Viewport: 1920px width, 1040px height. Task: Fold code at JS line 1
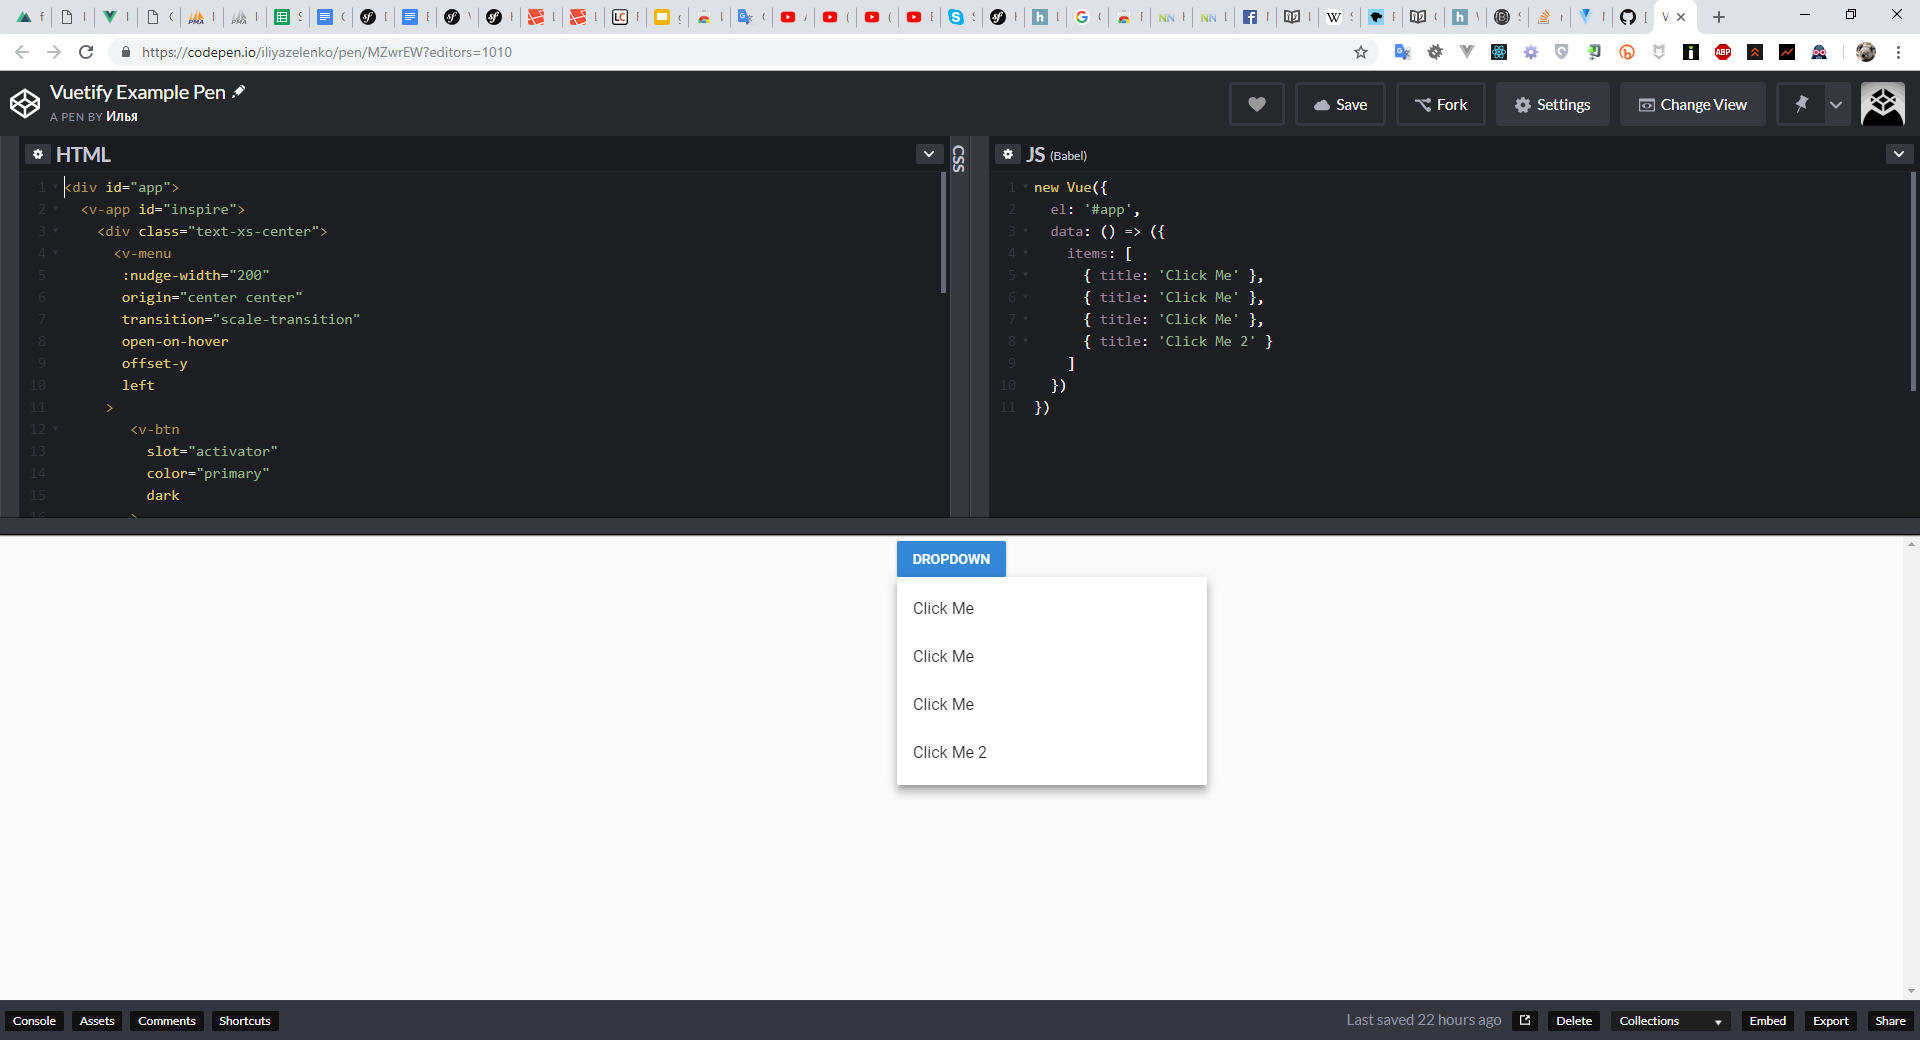point(1025,187)
